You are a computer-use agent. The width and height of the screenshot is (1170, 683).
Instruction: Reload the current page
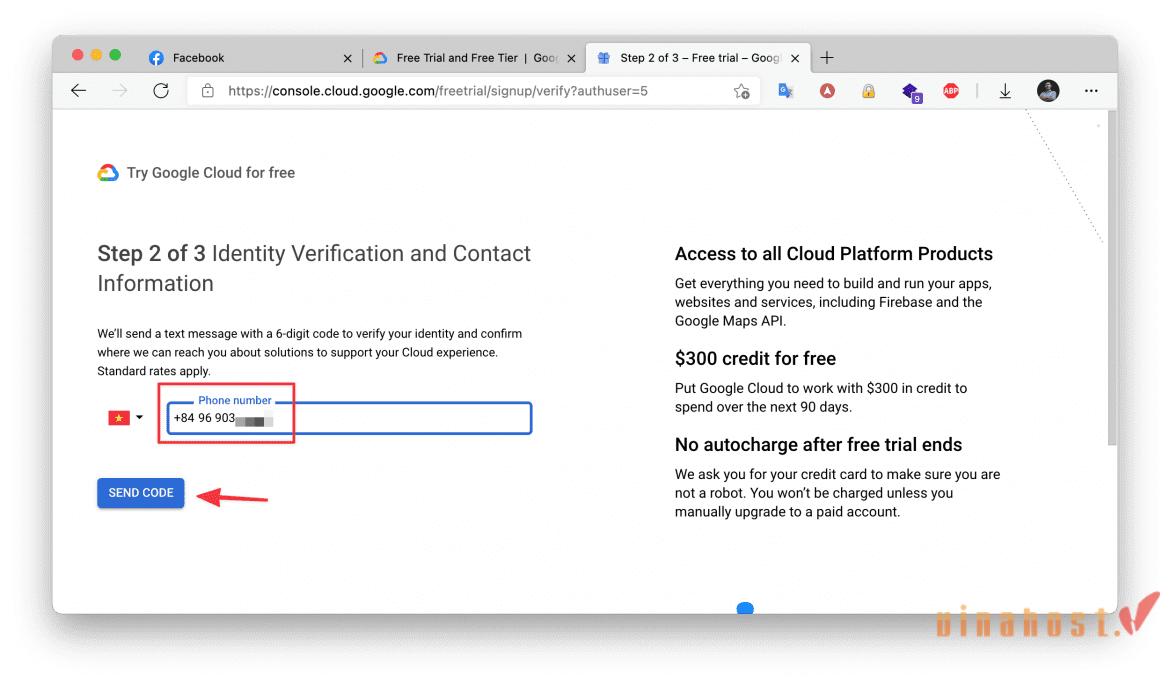(161, 90)
